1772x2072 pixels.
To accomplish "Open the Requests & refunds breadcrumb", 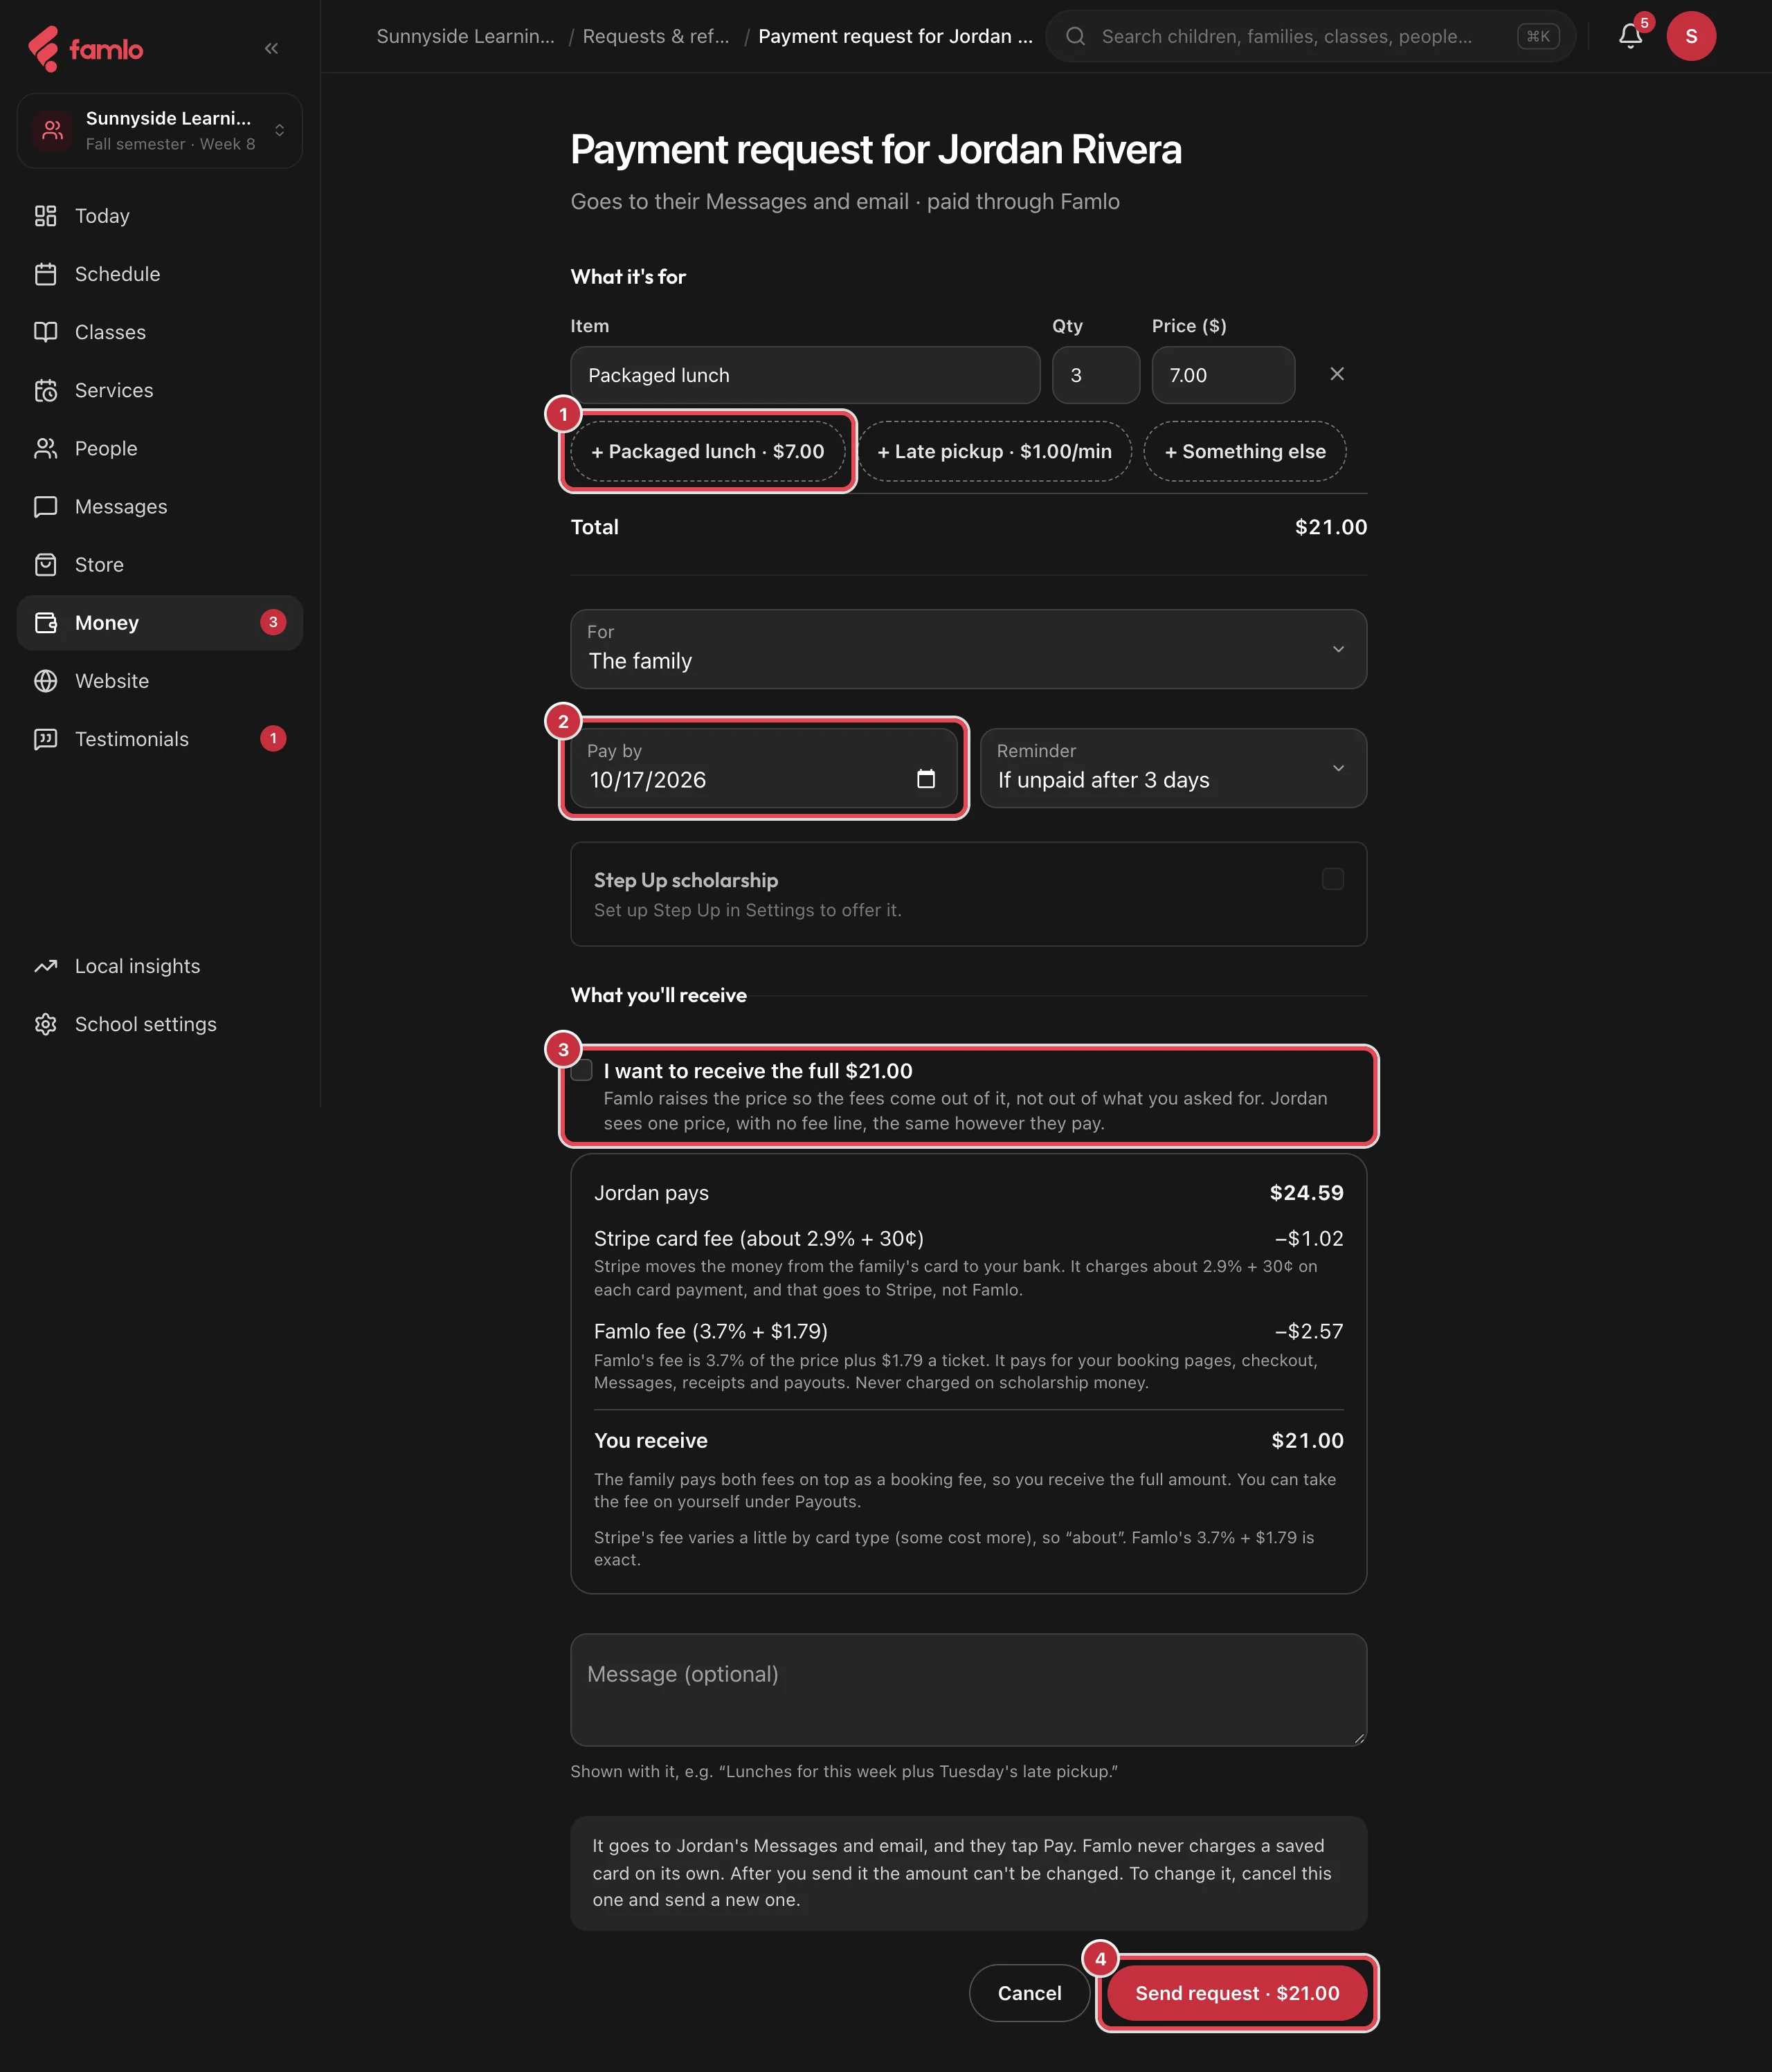I will tap(656, 36).
